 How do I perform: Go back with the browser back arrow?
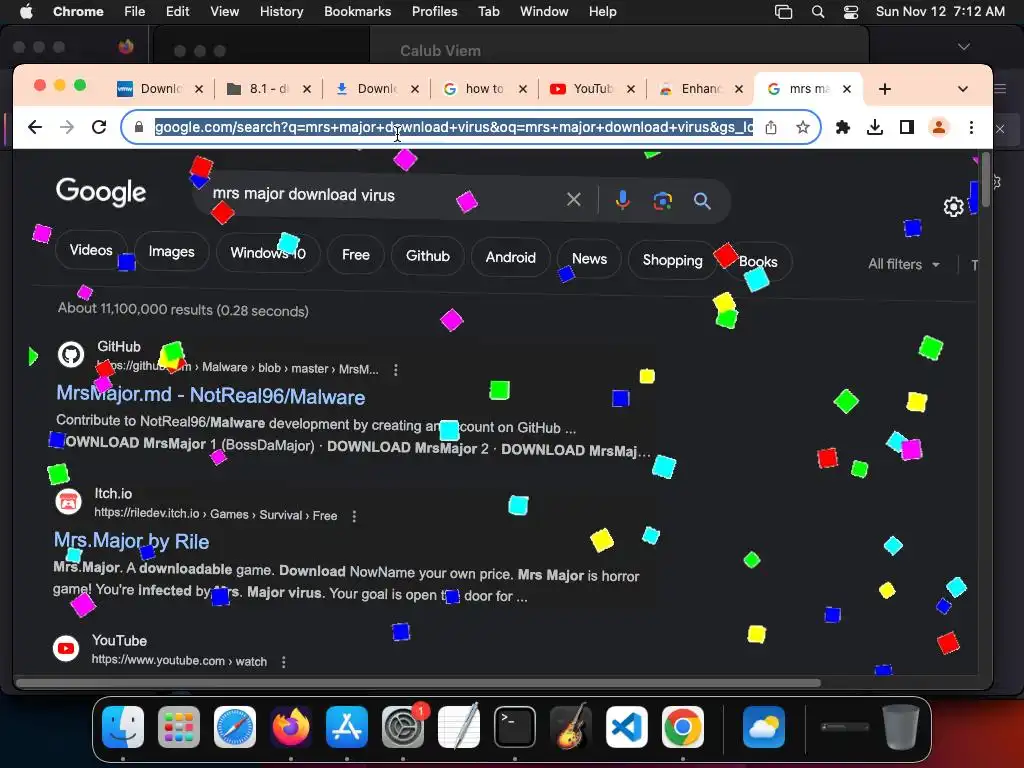click(35, 127)
